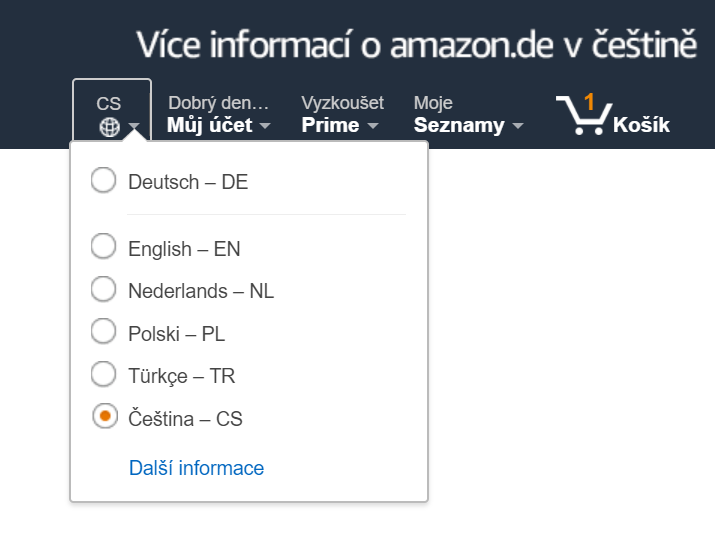Open the Můj účet account menu

(219, 114)
